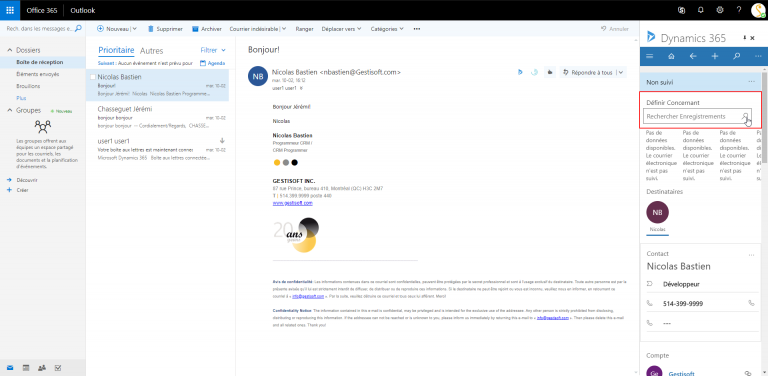The height and width of the screenshot is (376, 768).
Task: Open the Agenda calendar link
Action: click(213, 63)
